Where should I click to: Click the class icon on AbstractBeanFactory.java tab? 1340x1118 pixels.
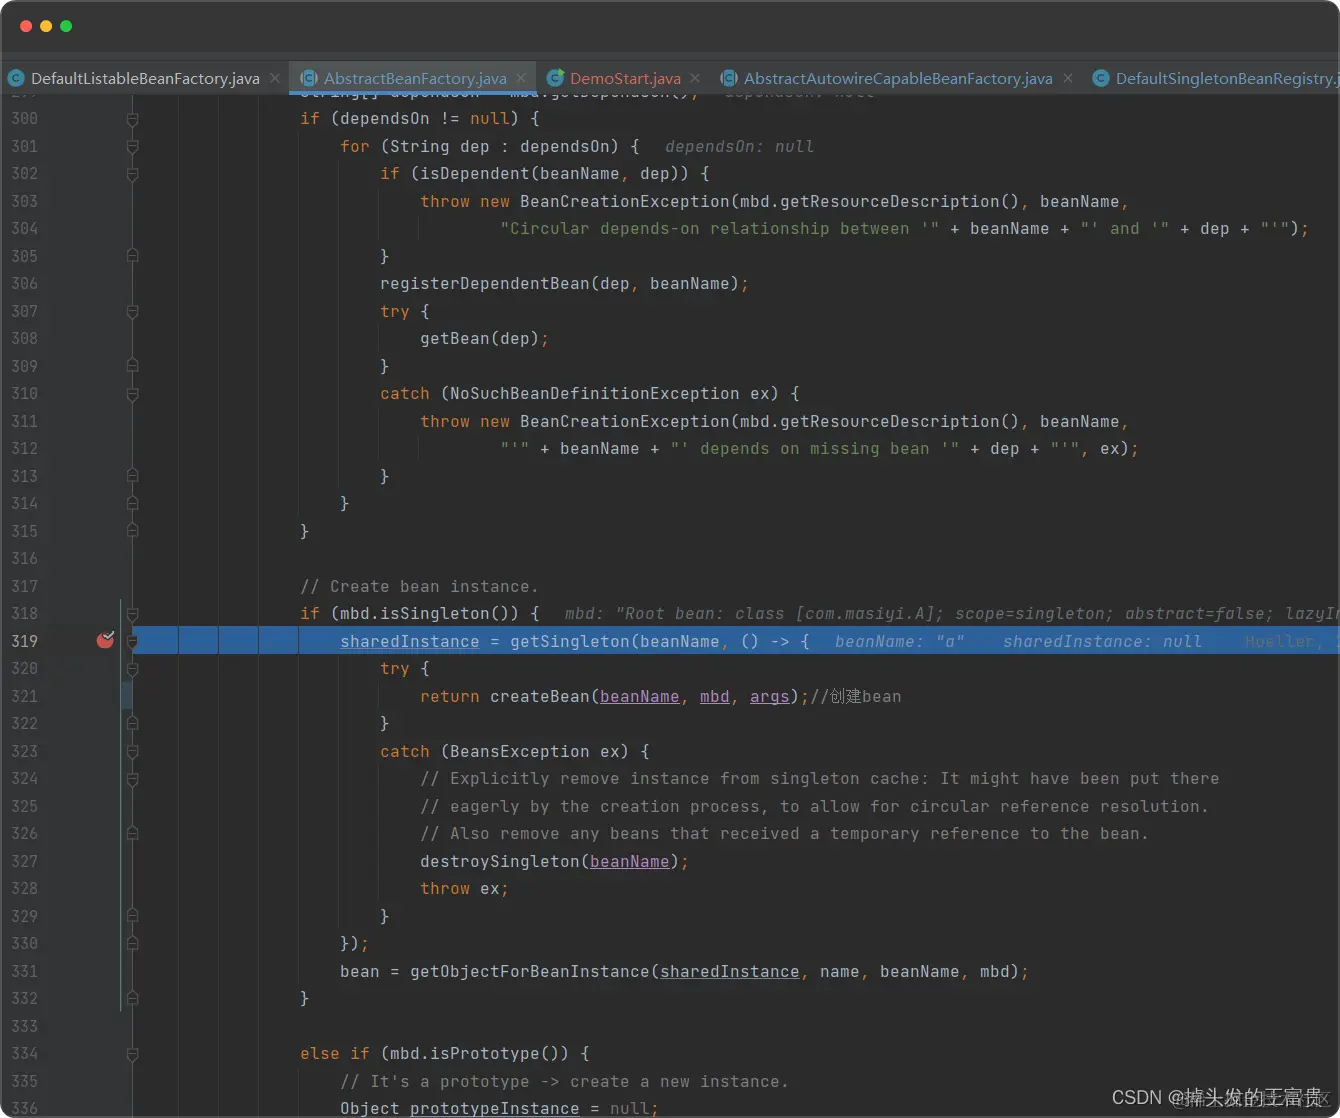click(309, 78)
